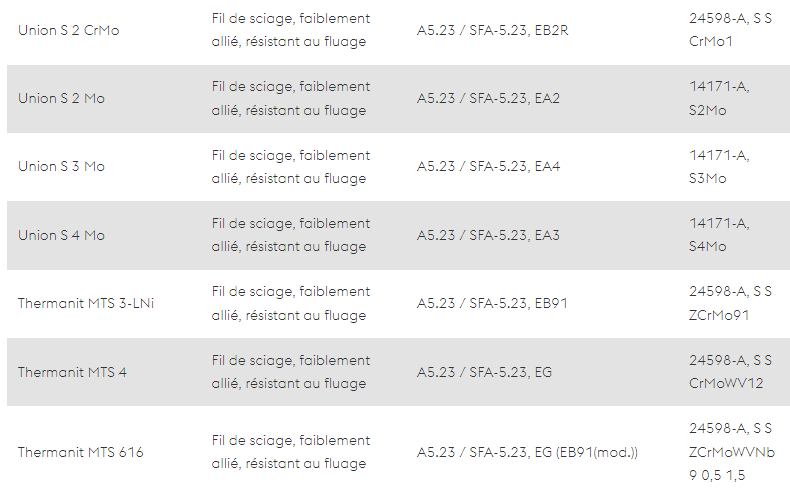Open the Union S 3 Mo entry
Viewport: 790px width, 496px height.
pyautogui.click(x=61, y=166)
